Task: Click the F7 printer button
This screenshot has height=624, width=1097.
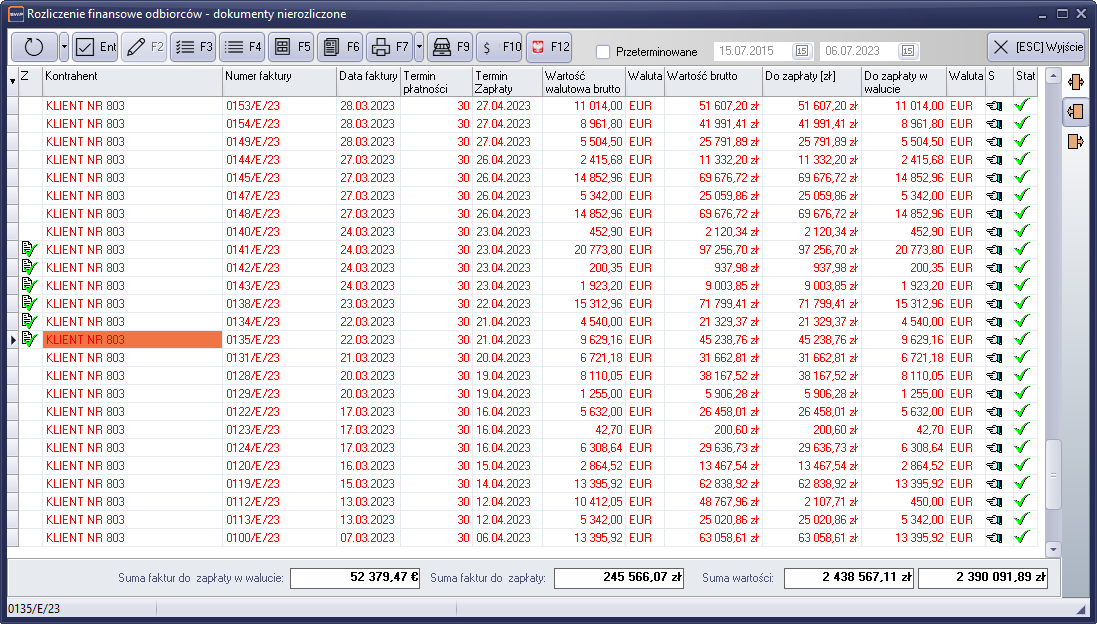Action: pyautogui.click(x=388, y=47)
